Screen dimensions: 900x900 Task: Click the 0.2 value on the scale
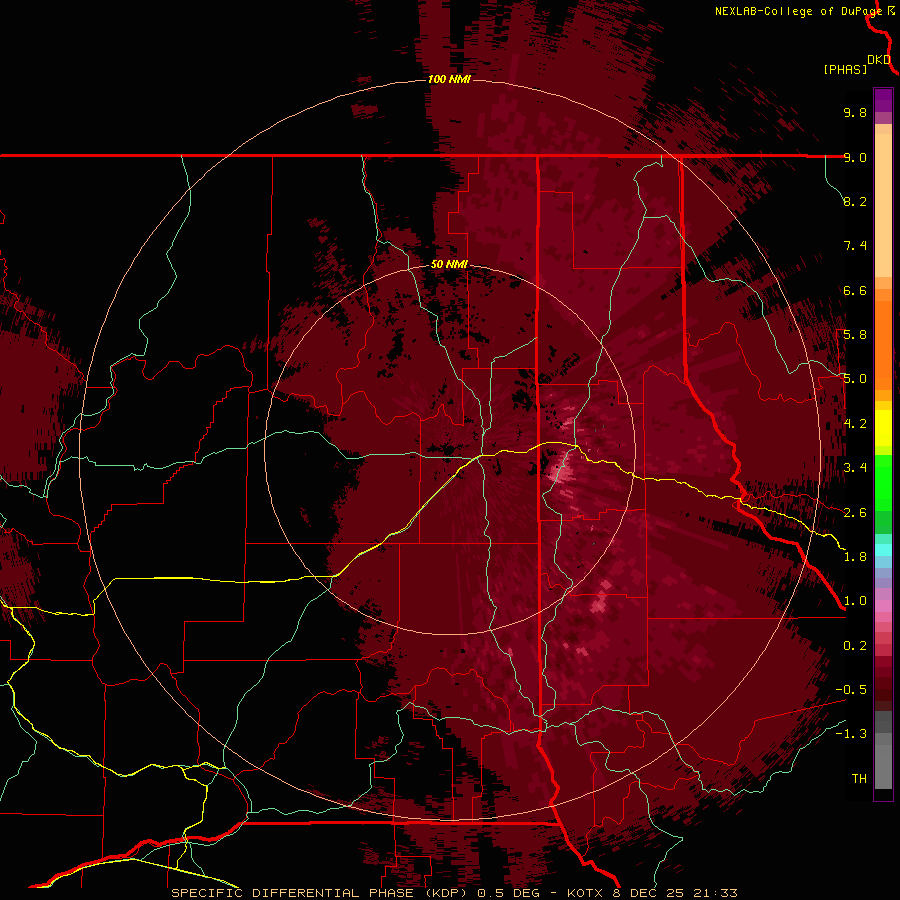click(x=855, y=646)
